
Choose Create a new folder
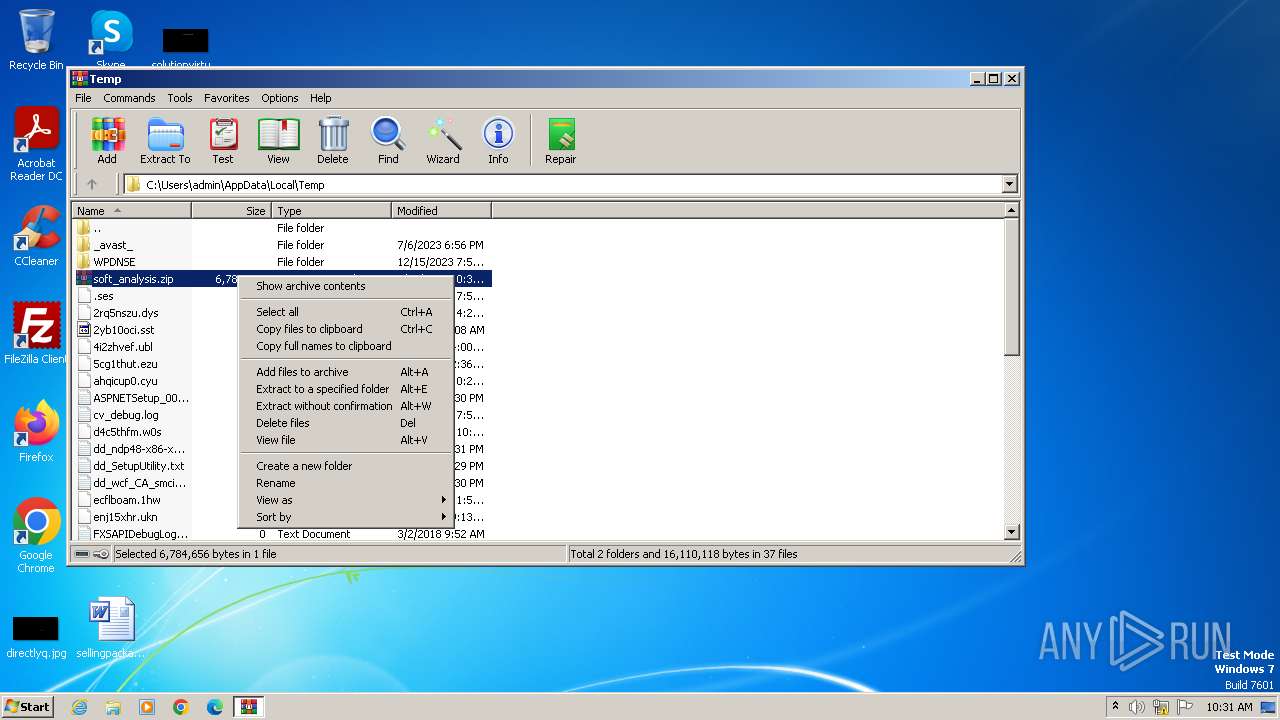[x=346, y=466]
